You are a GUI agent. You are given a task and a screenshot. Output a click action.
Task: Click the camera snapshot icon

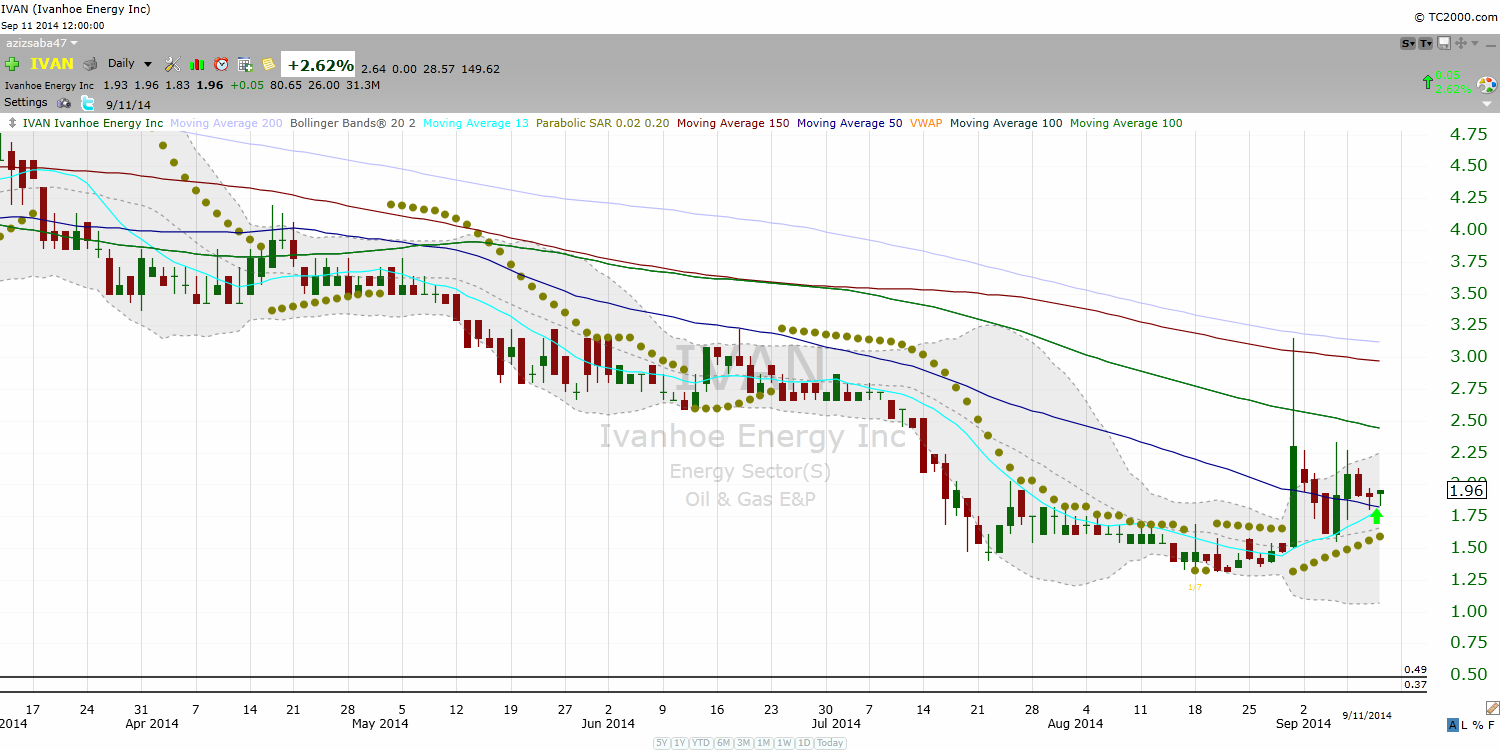pos(64,103)
